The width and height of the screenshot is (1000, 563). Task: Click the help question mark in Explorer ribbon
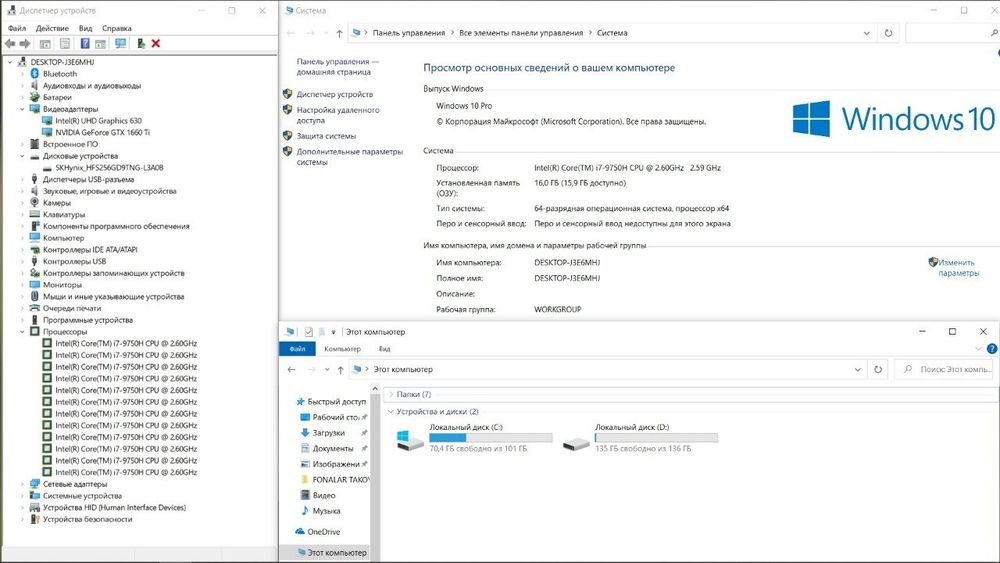tap(992, 349)
